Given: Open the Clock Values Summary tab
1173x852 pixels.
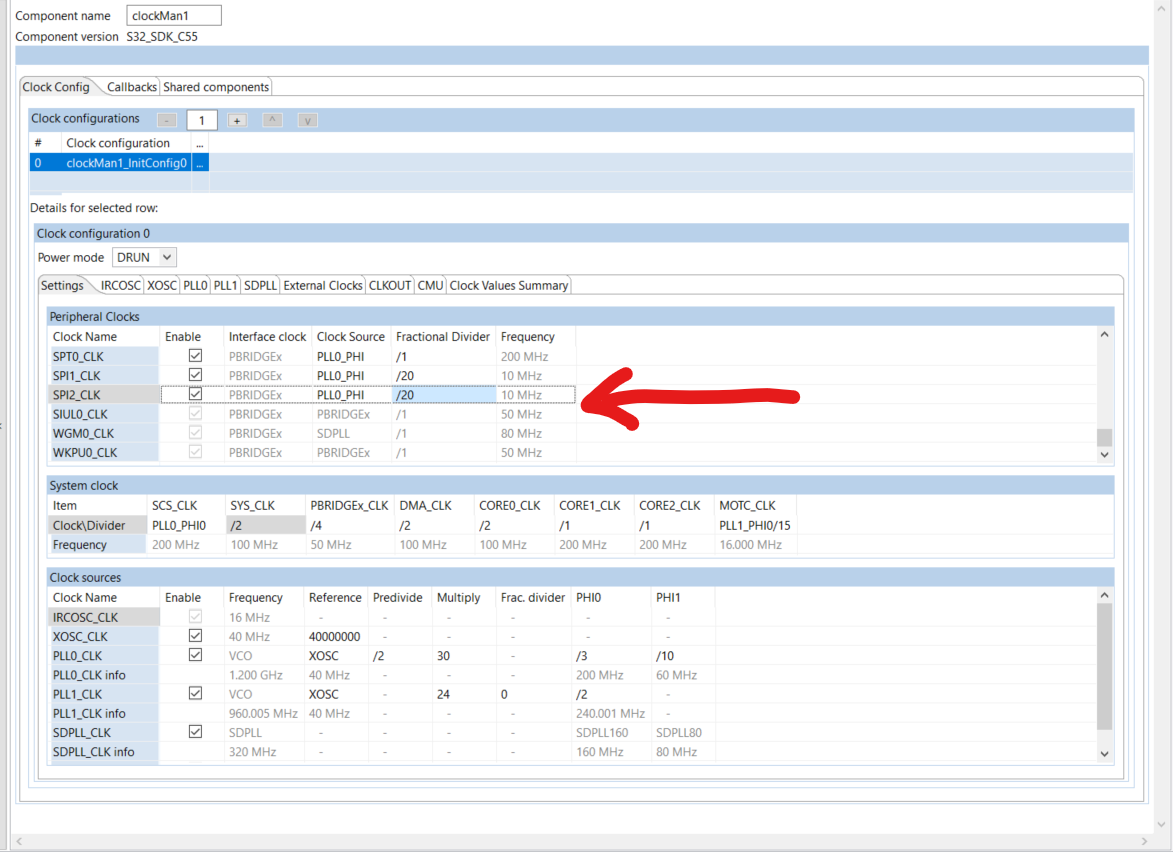Looking at the screenshot, I should point(508,284).
